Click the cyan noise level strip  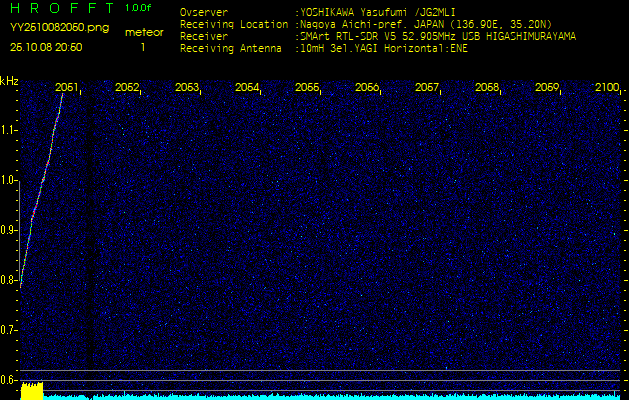(x=330, y=396)
